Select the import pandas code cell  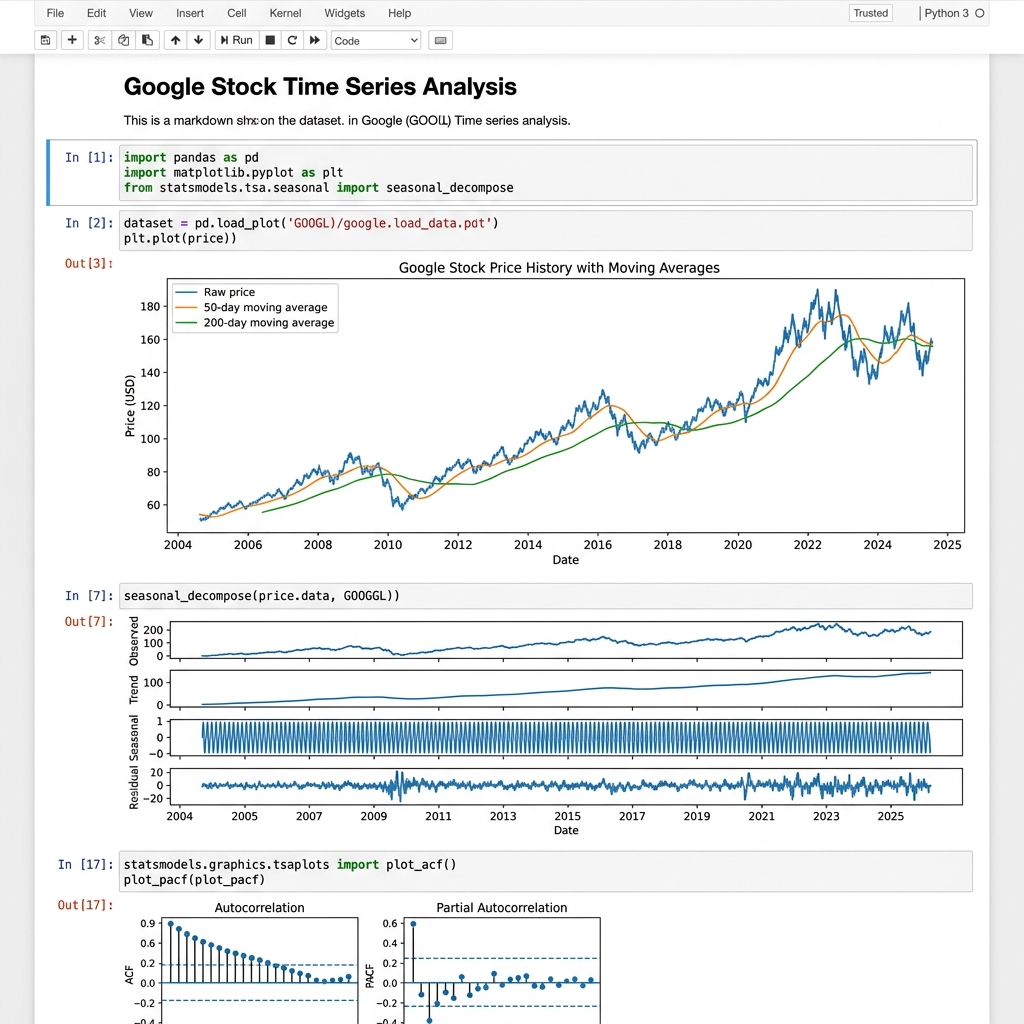(545, 172)
